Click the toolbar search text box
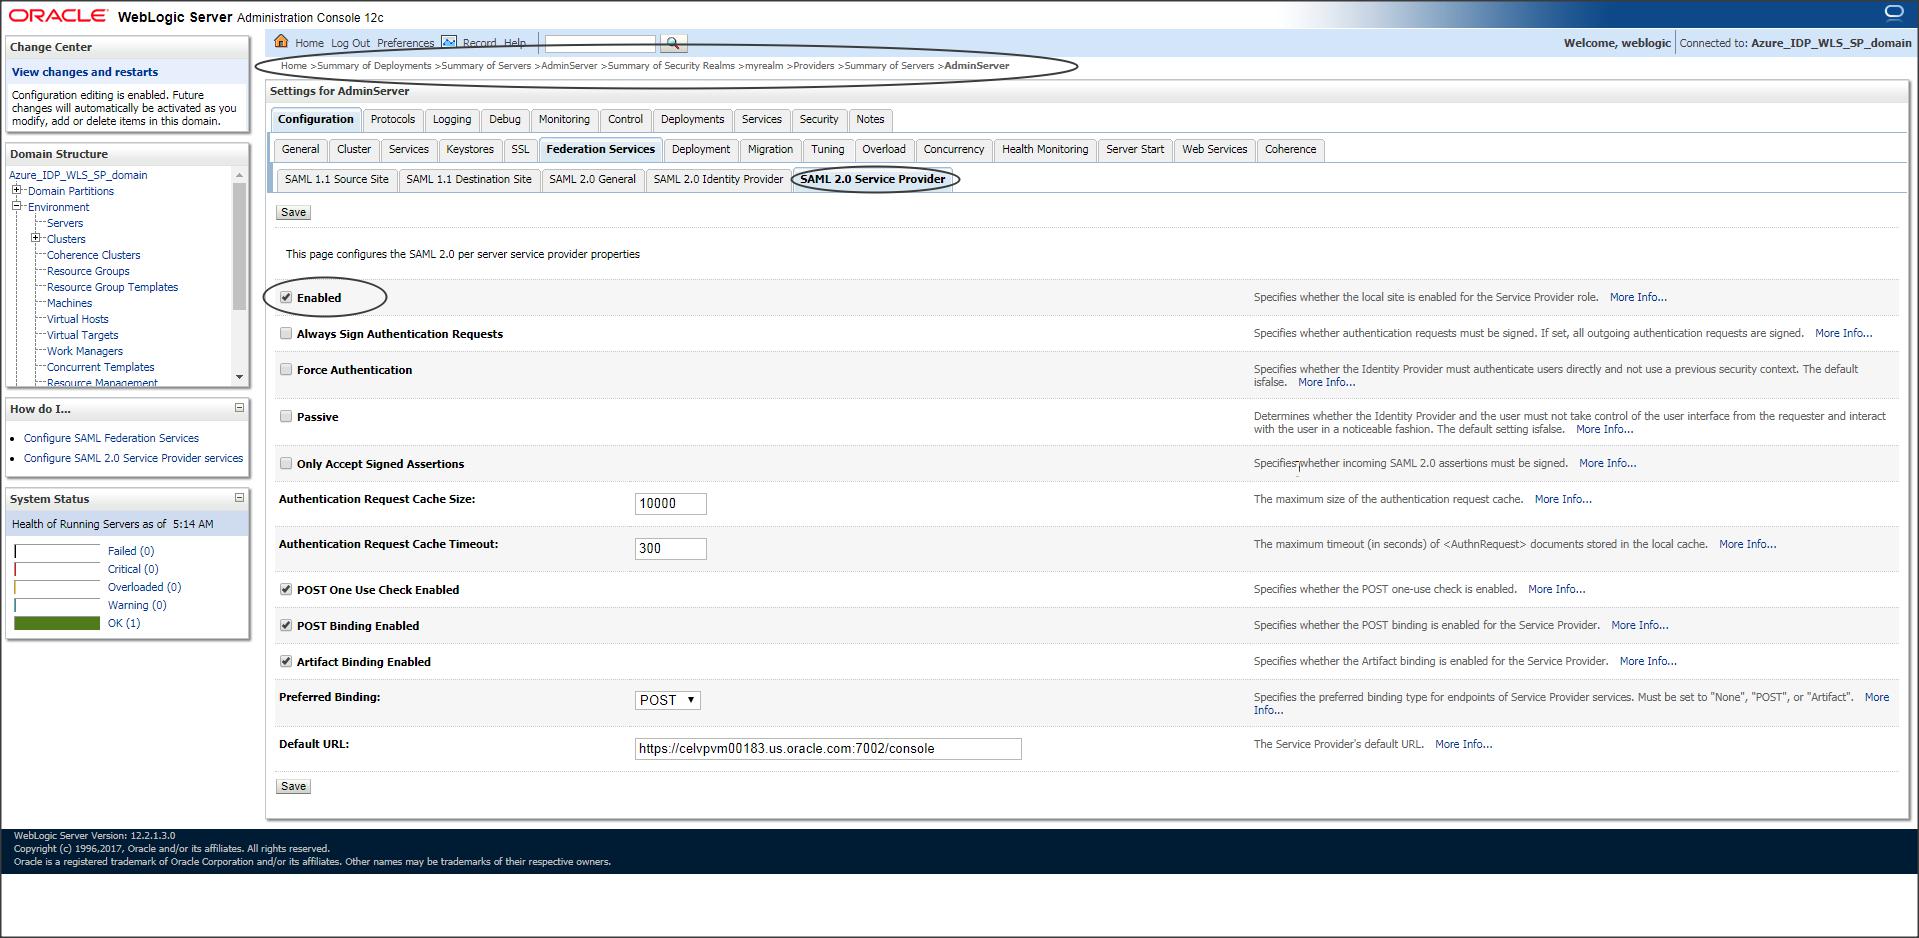The image size is (1919, 938). [x=600, y=43]
